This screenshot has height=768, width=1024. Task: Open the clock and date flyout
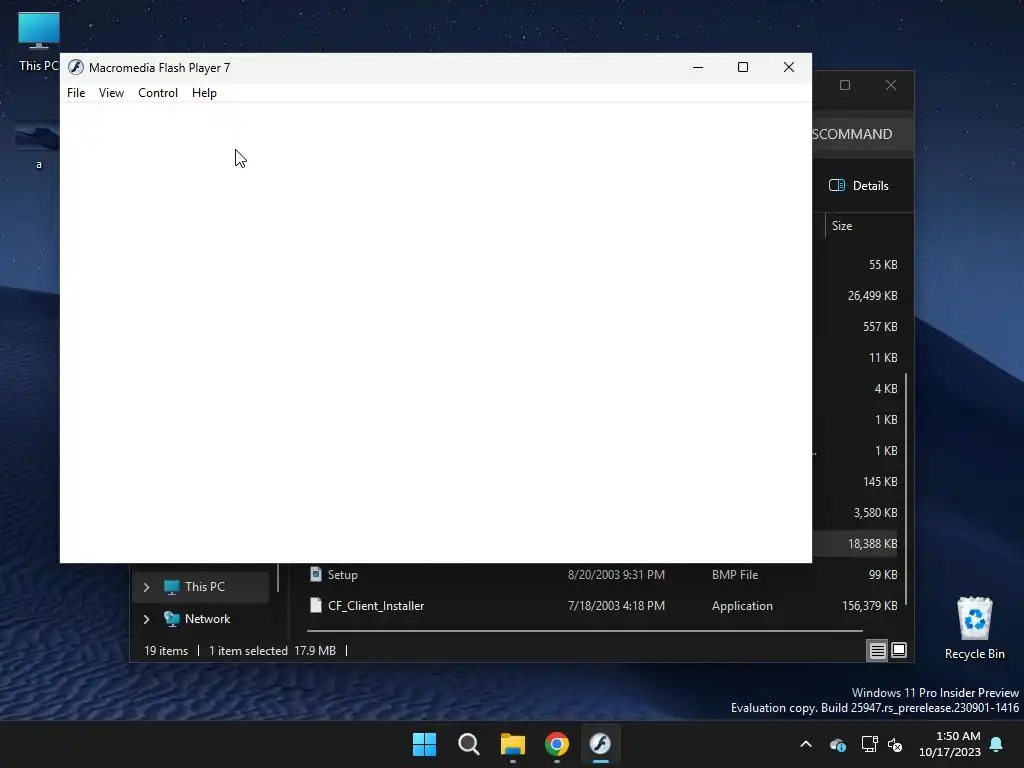click(x=950, y=744)
